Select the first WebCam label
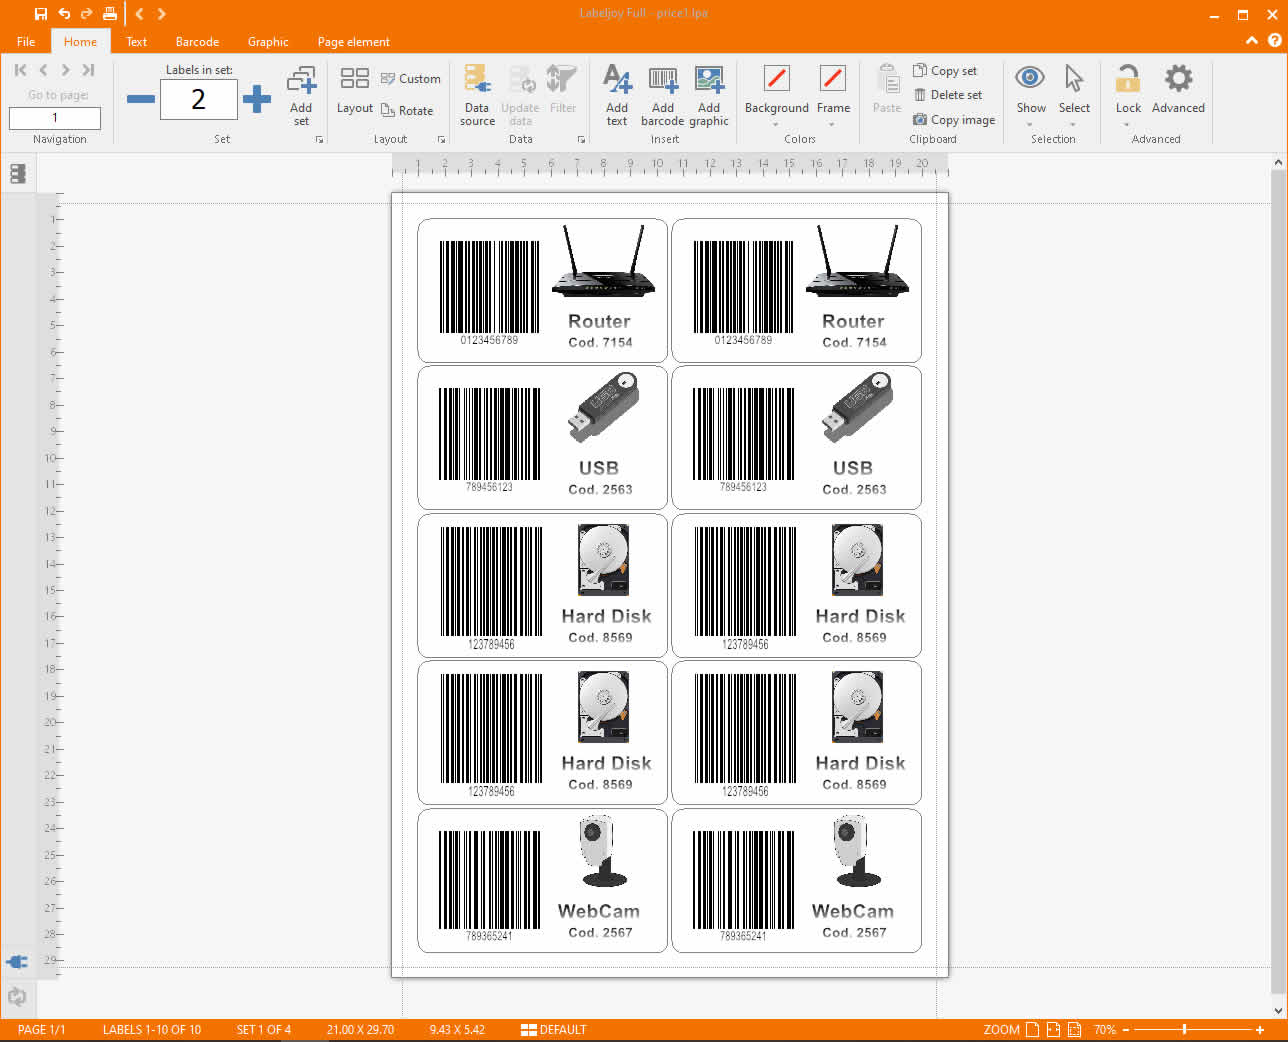The height and width of the screenshot is (1042, 1288). (542, 881)
